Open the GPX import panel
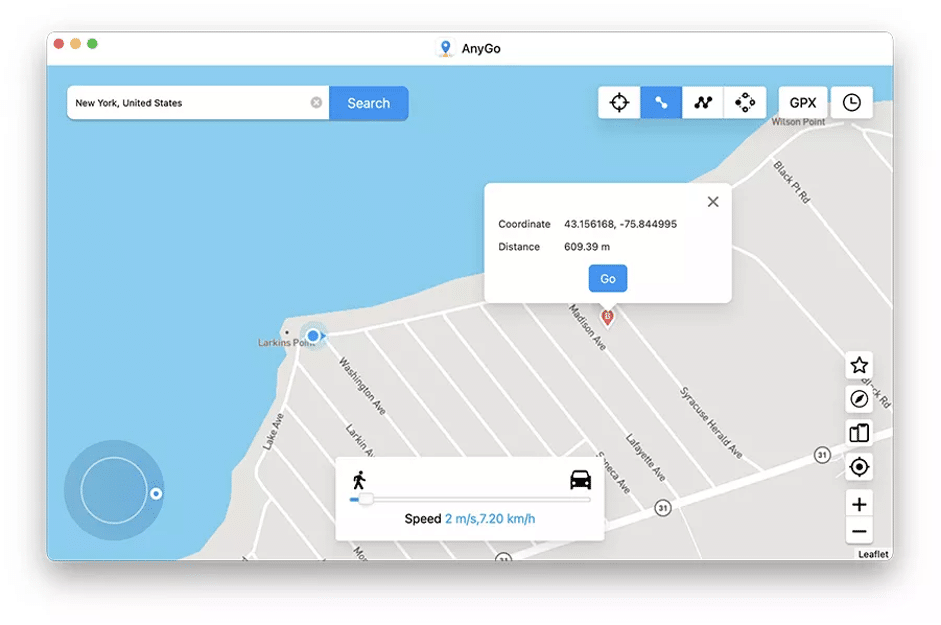 click(x=803, y=102)
